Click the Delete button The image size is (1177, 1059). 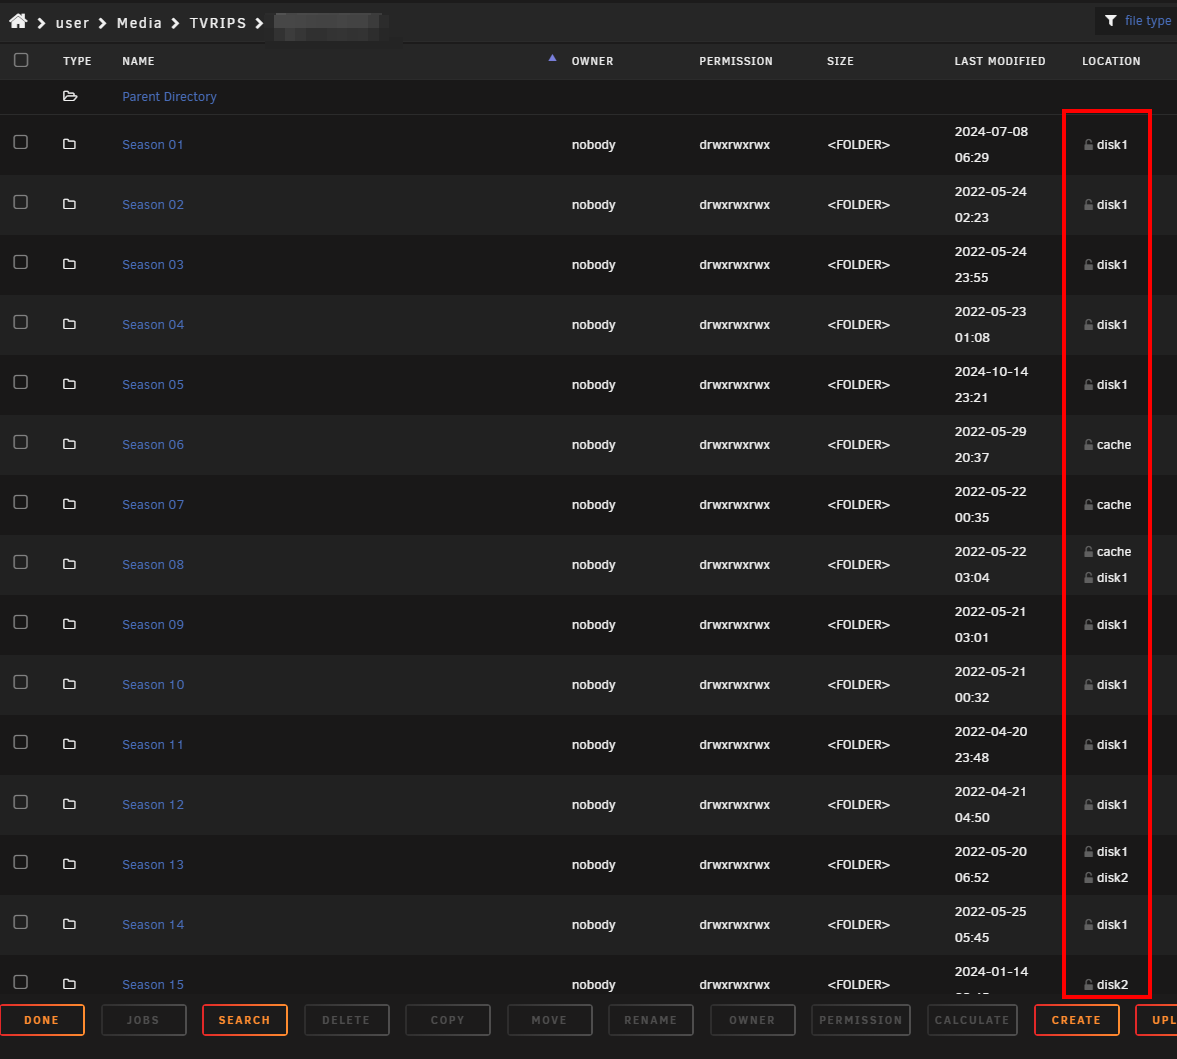347,1020
